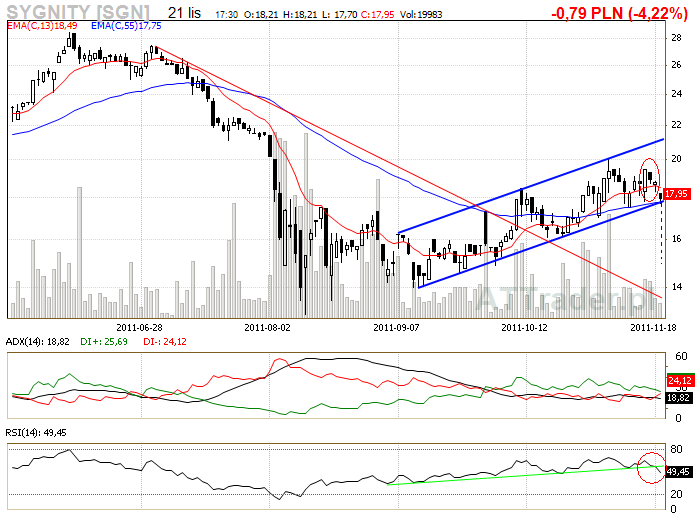Click the 16 price axis label
The width and height of the screenshot is (700, 522).
click(676, 239)
